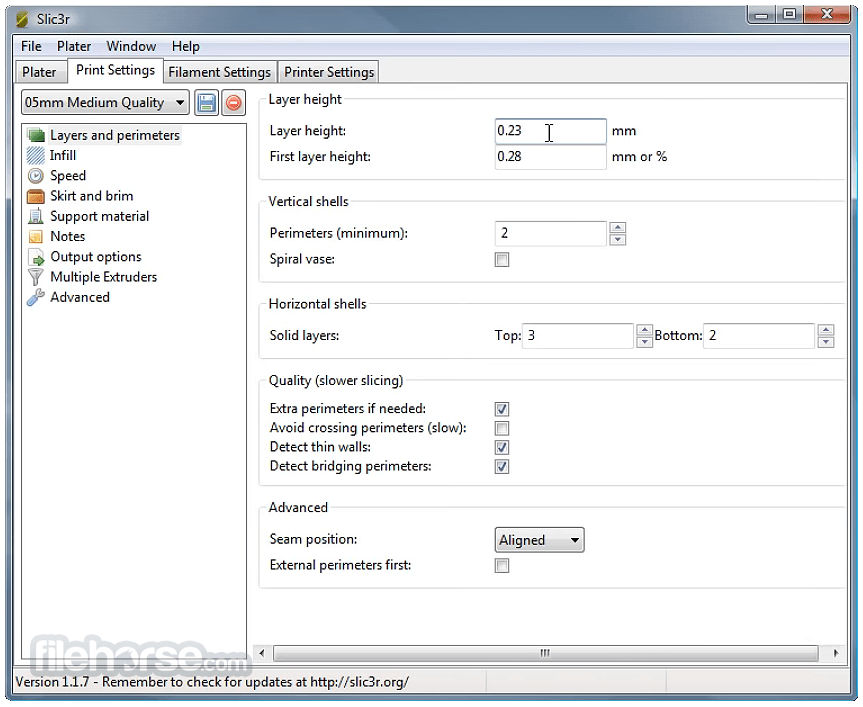This screenshot has height=707, width=863.
Task: Open the 05mm Medium Quality preset dropdown
Action: (105, 103)
